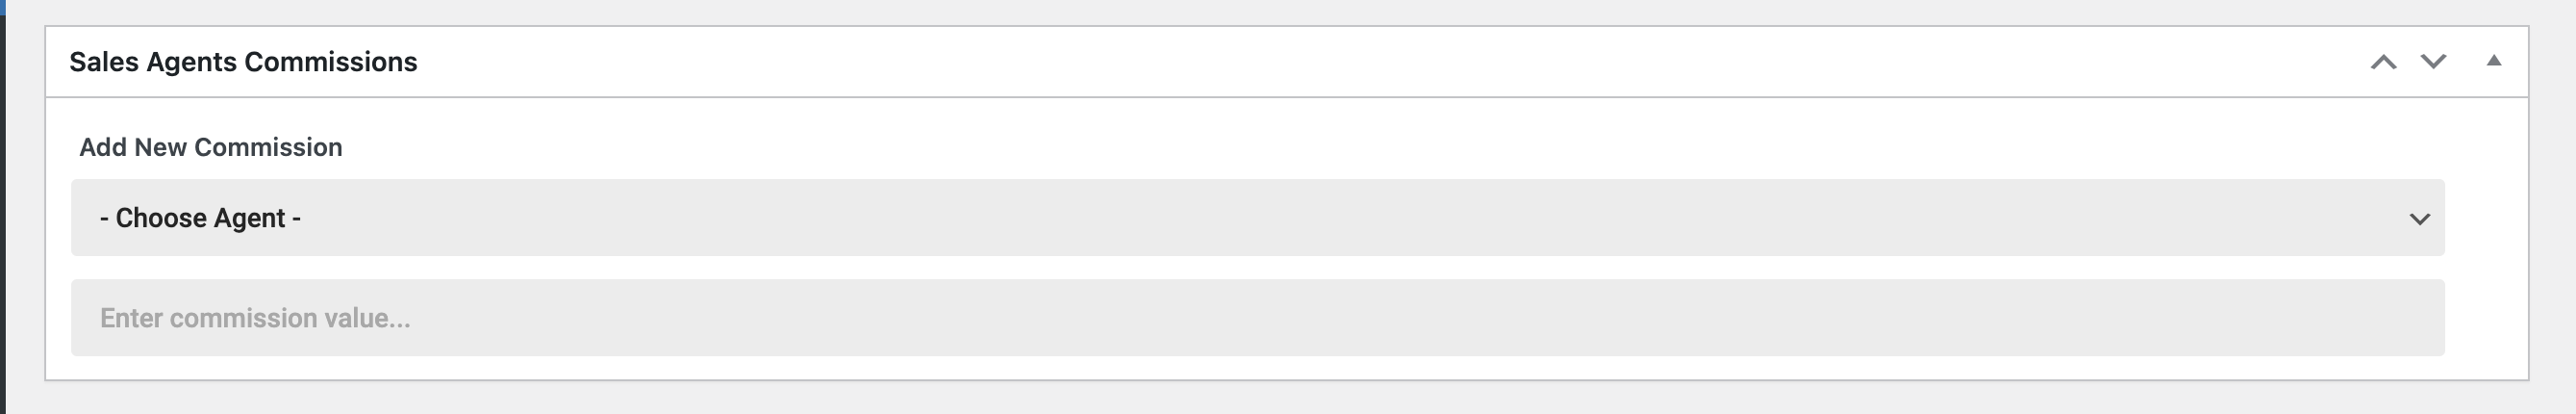This screenshot has width=2576, height=414.
Task: Open the Choose Agent dropdown
Action: tap(1257, 218)
